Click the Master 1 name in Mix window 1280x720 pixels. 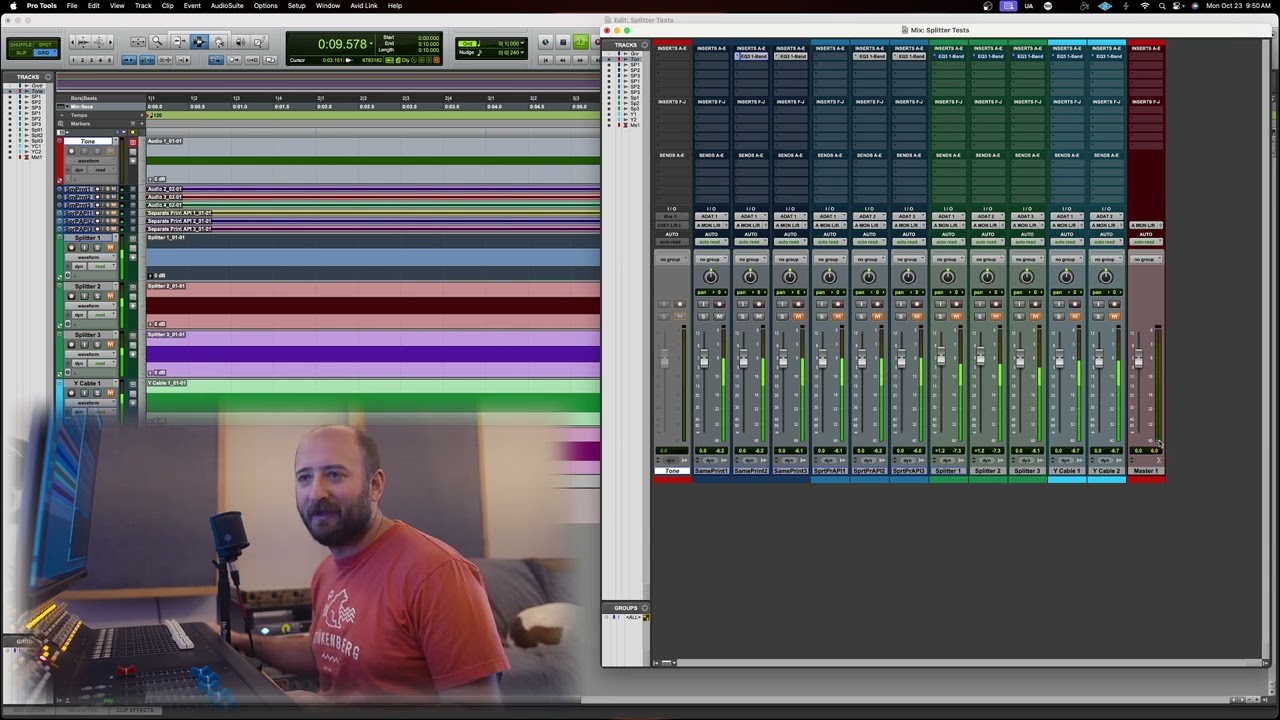click(1145, 471)
